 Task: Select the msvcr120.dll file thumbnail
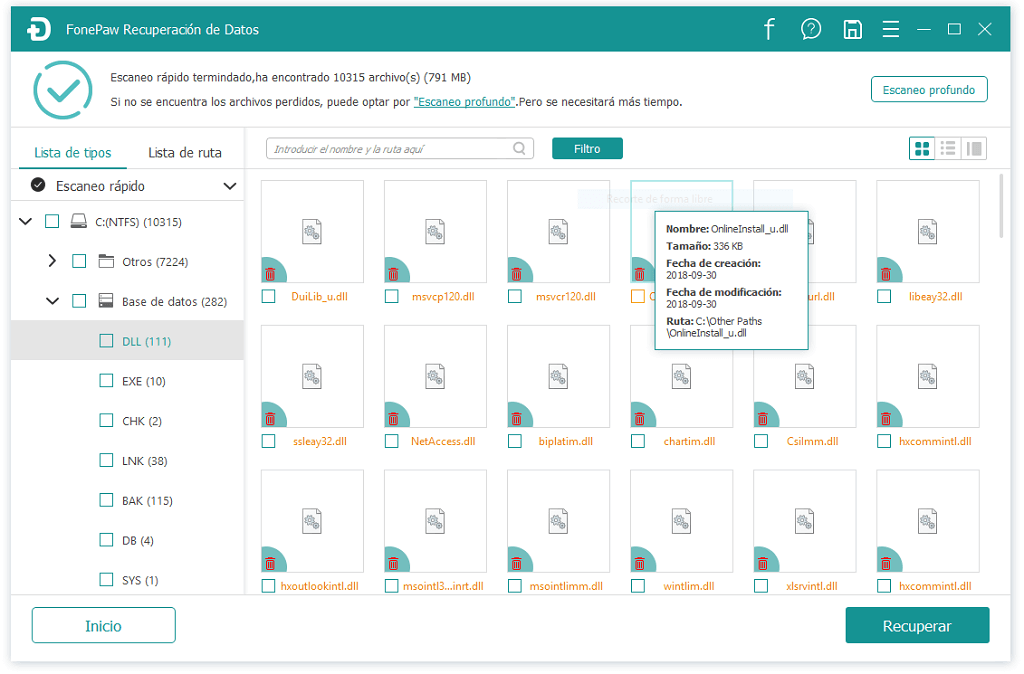(558, 232)
